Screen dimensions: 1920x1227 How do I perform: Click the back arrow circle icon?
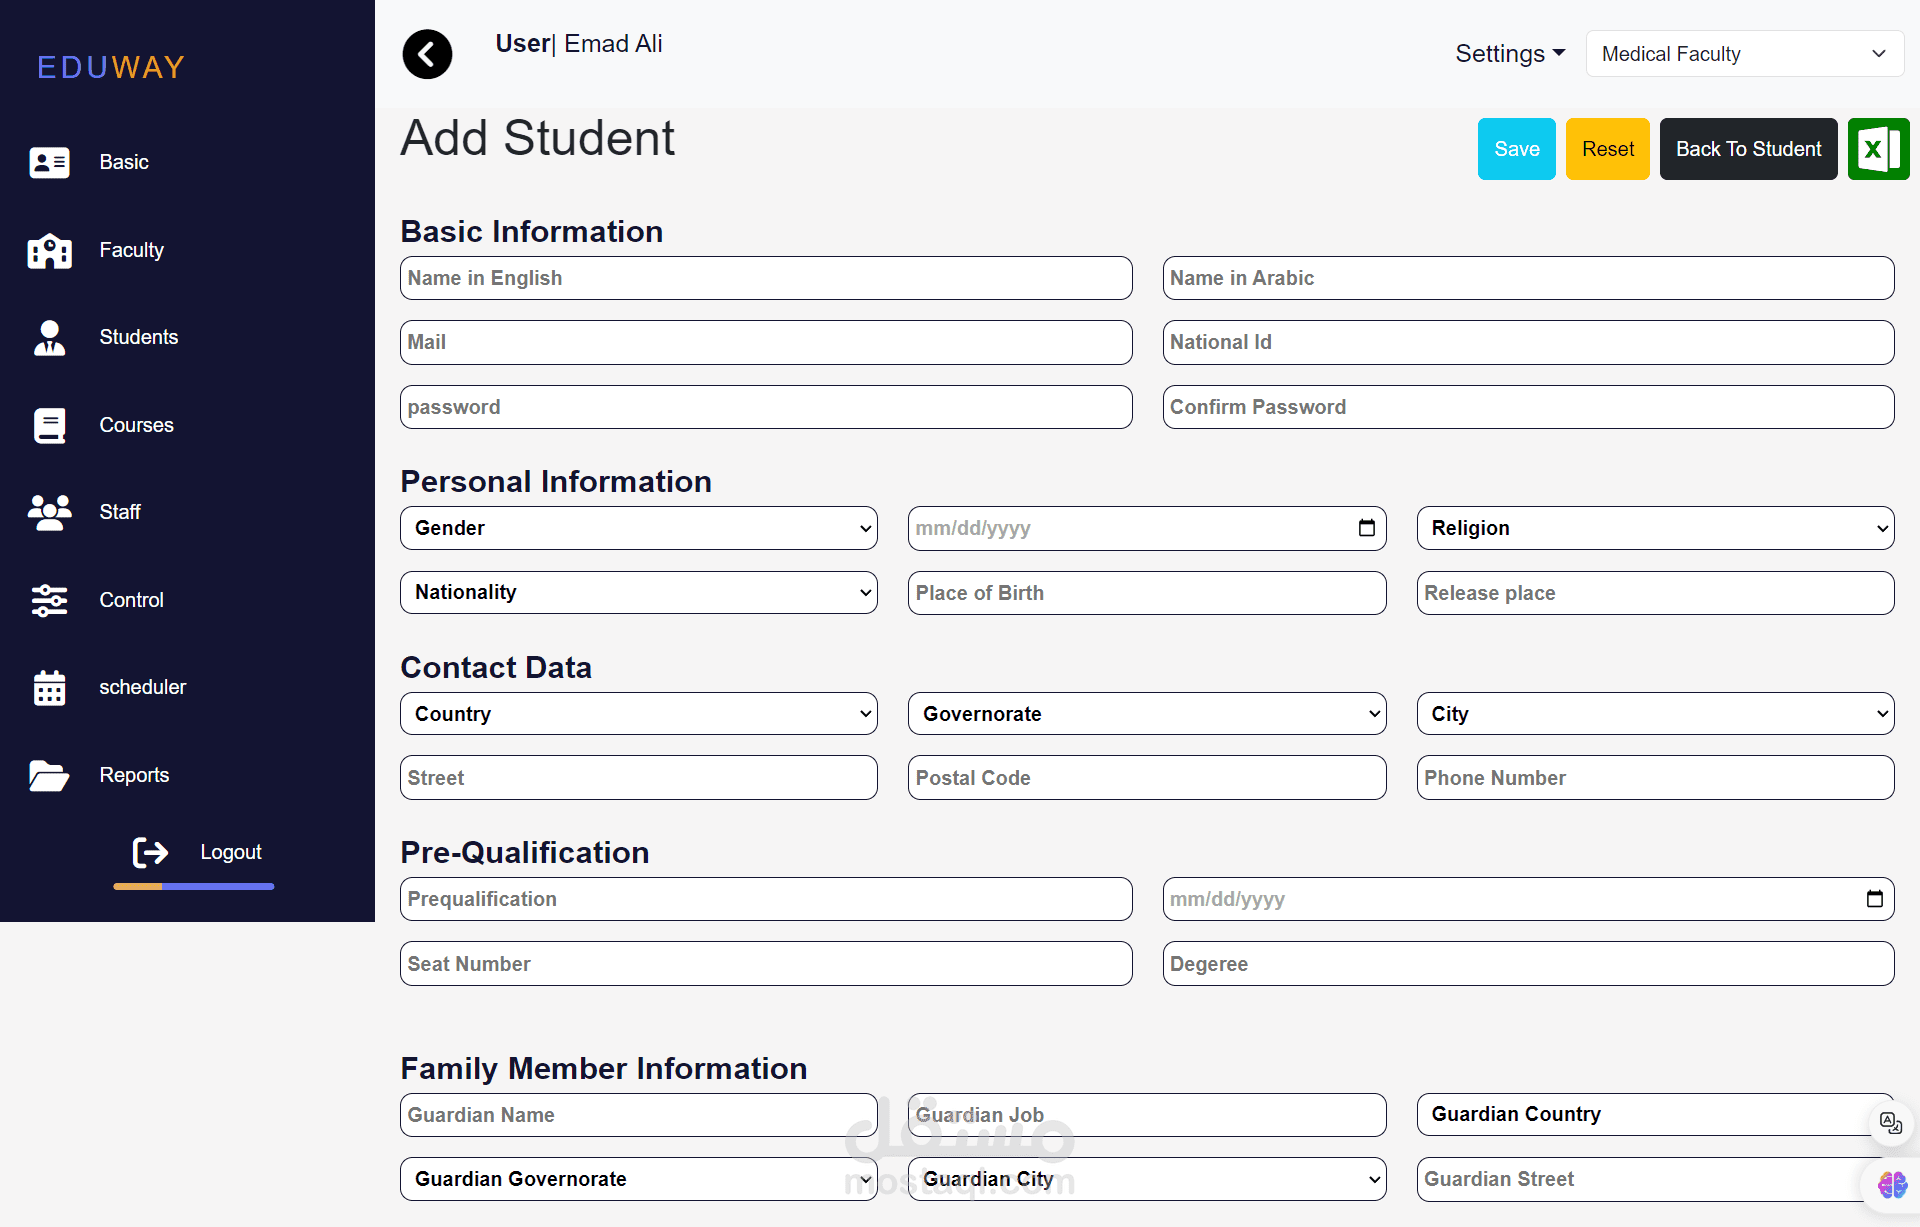(x=427, y=54)
